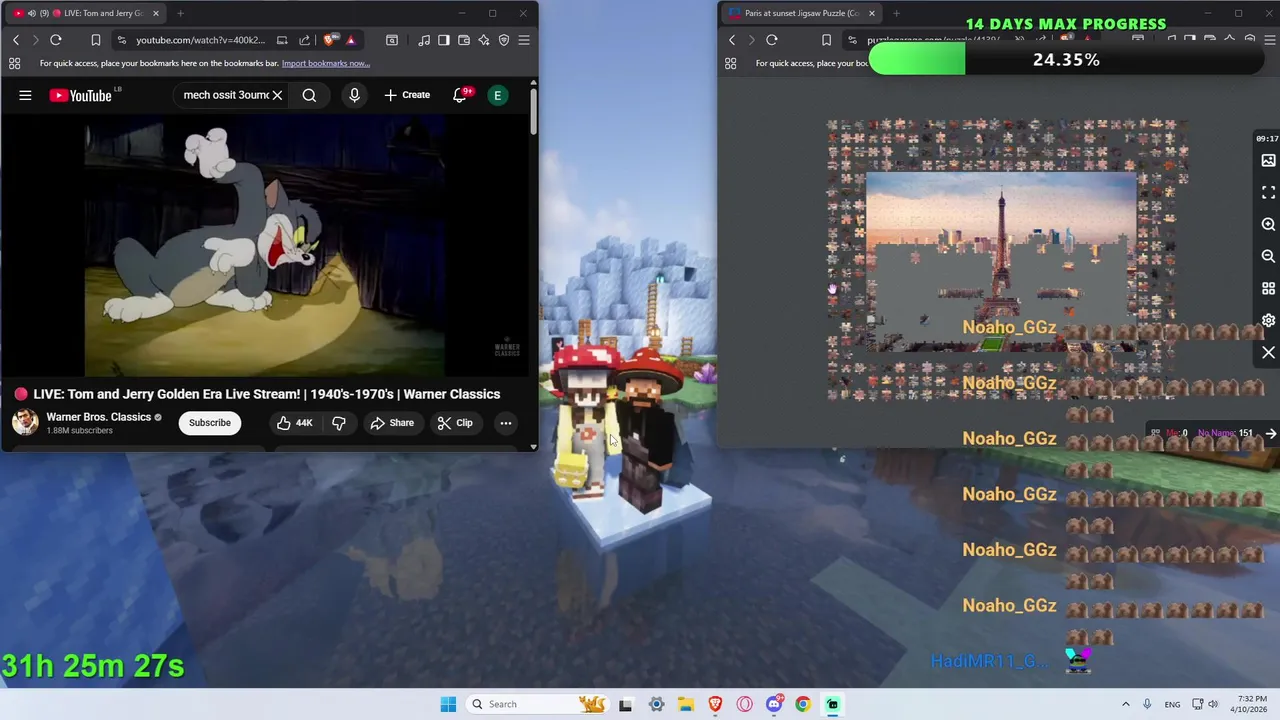Open the YouTube hamburger guide menu
Image resolution: width=1280 pixels, height=720 pixels.
pos(25,95)
